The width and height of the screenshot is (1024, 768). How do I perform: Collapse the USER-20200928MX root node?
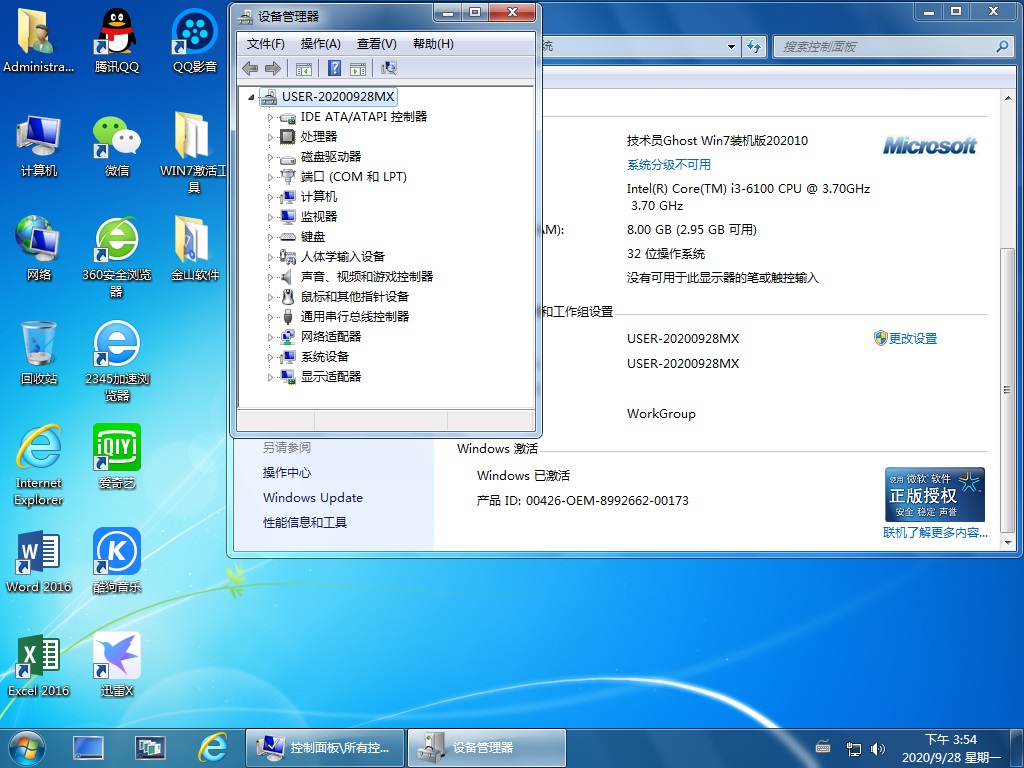(x=251, y=97)
